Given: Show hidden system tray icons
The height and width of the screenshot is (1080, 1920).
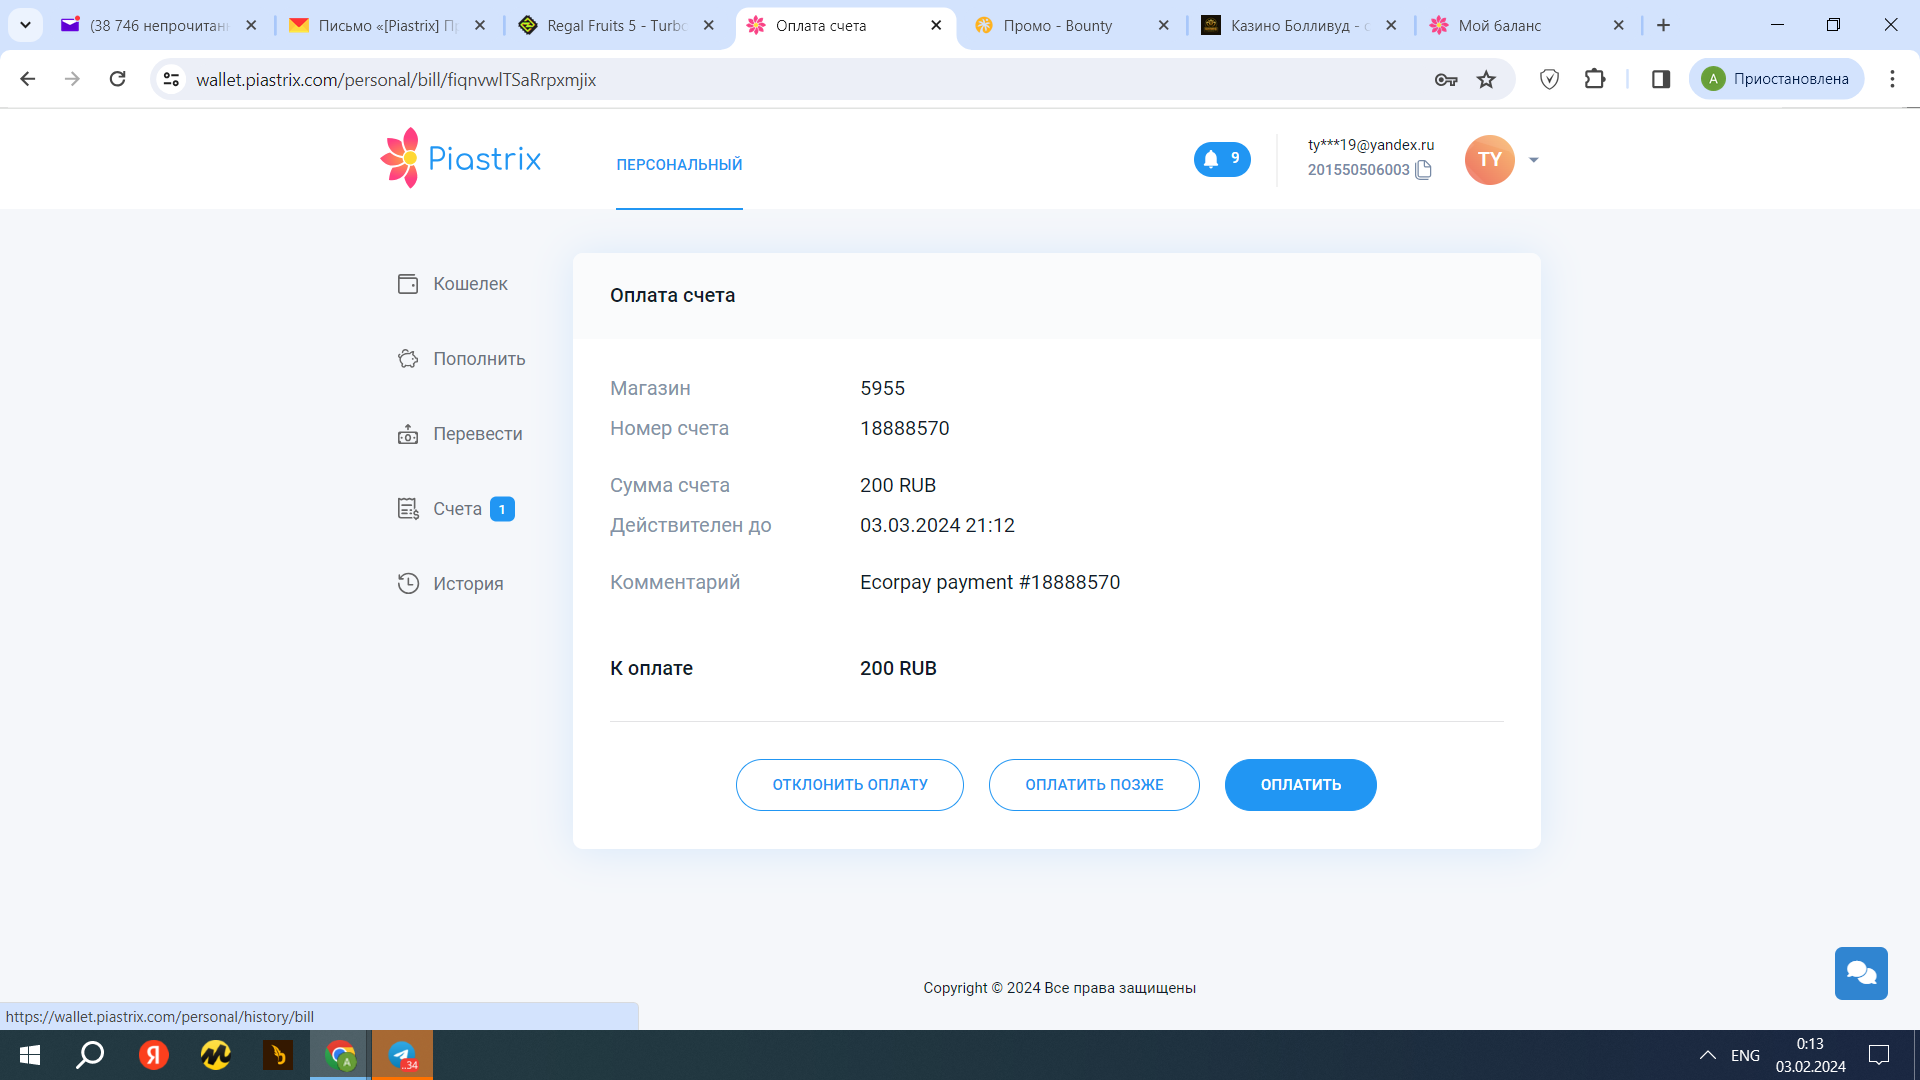Looking at the screenshot, I should click(1707, 1055).
